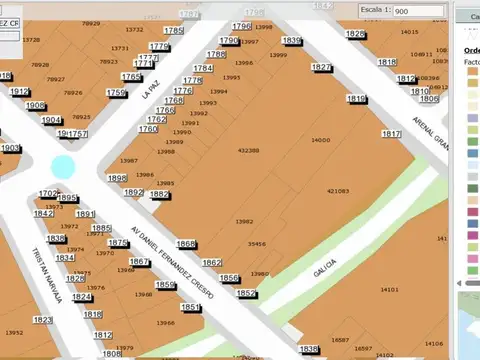Click door number label 1882
This screenshot has width=480, height=360.
[x=159, y=194]
